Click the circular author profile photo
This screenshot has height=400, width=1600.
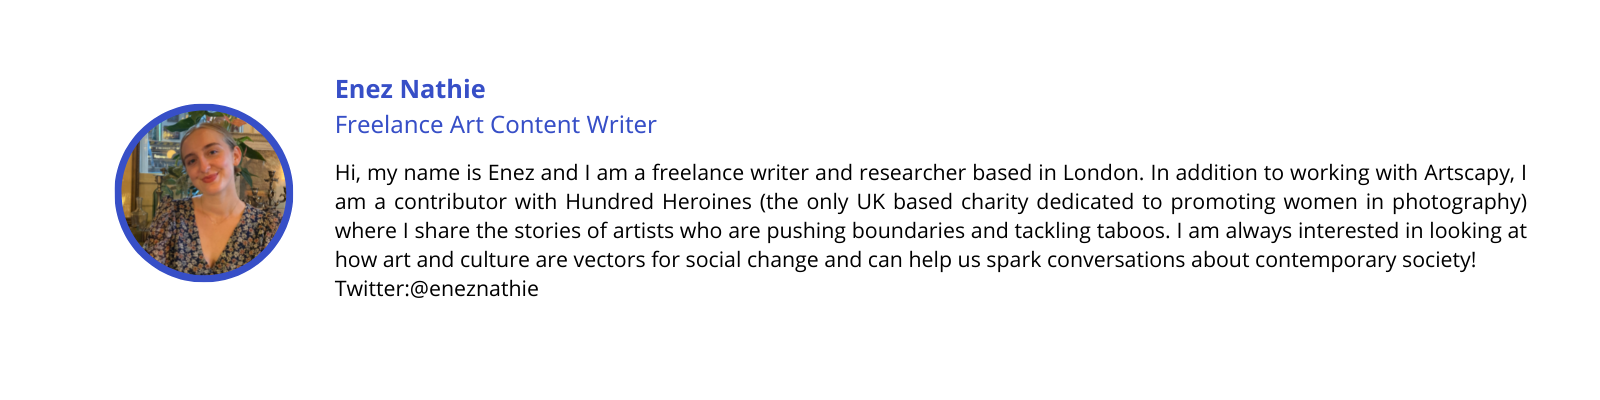(204, 193)
